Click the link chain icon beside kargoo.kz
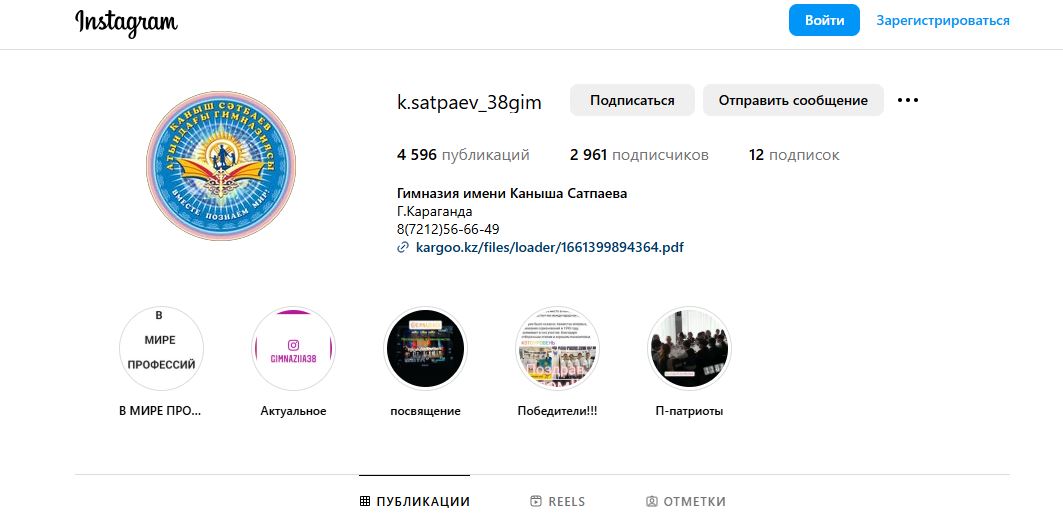The height and width of the screenshot is (515, 1063). (x=403, y=248)
